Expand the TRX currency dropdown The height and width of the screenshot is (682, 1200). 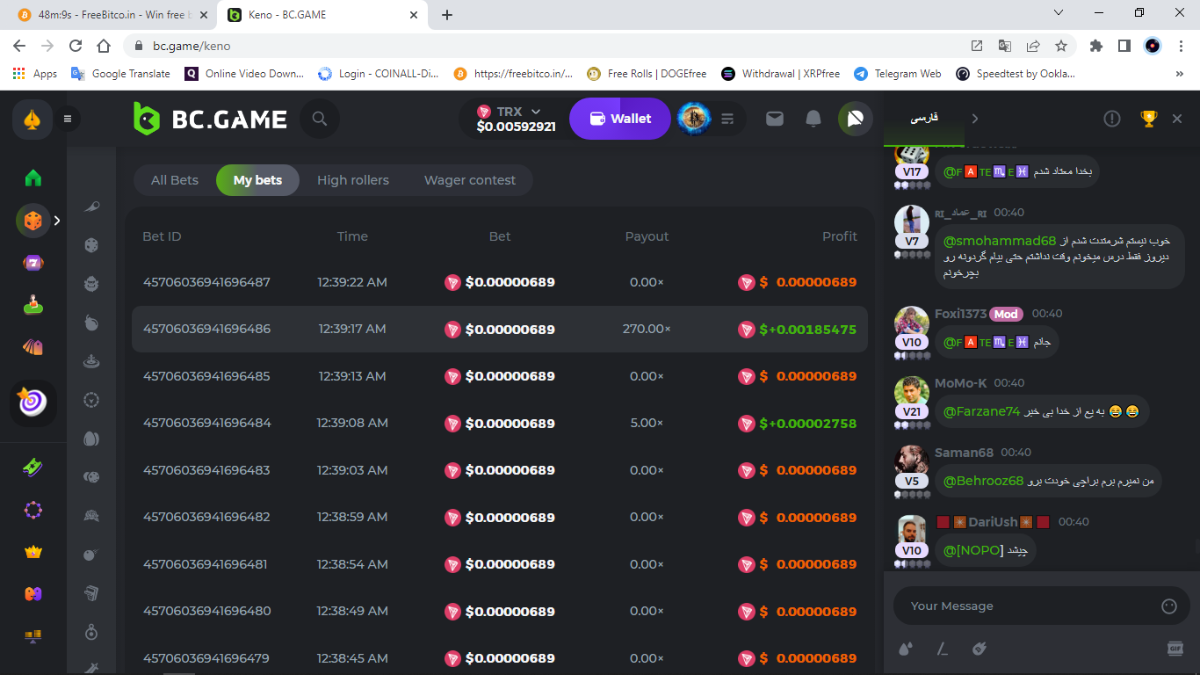pos(536,111)
